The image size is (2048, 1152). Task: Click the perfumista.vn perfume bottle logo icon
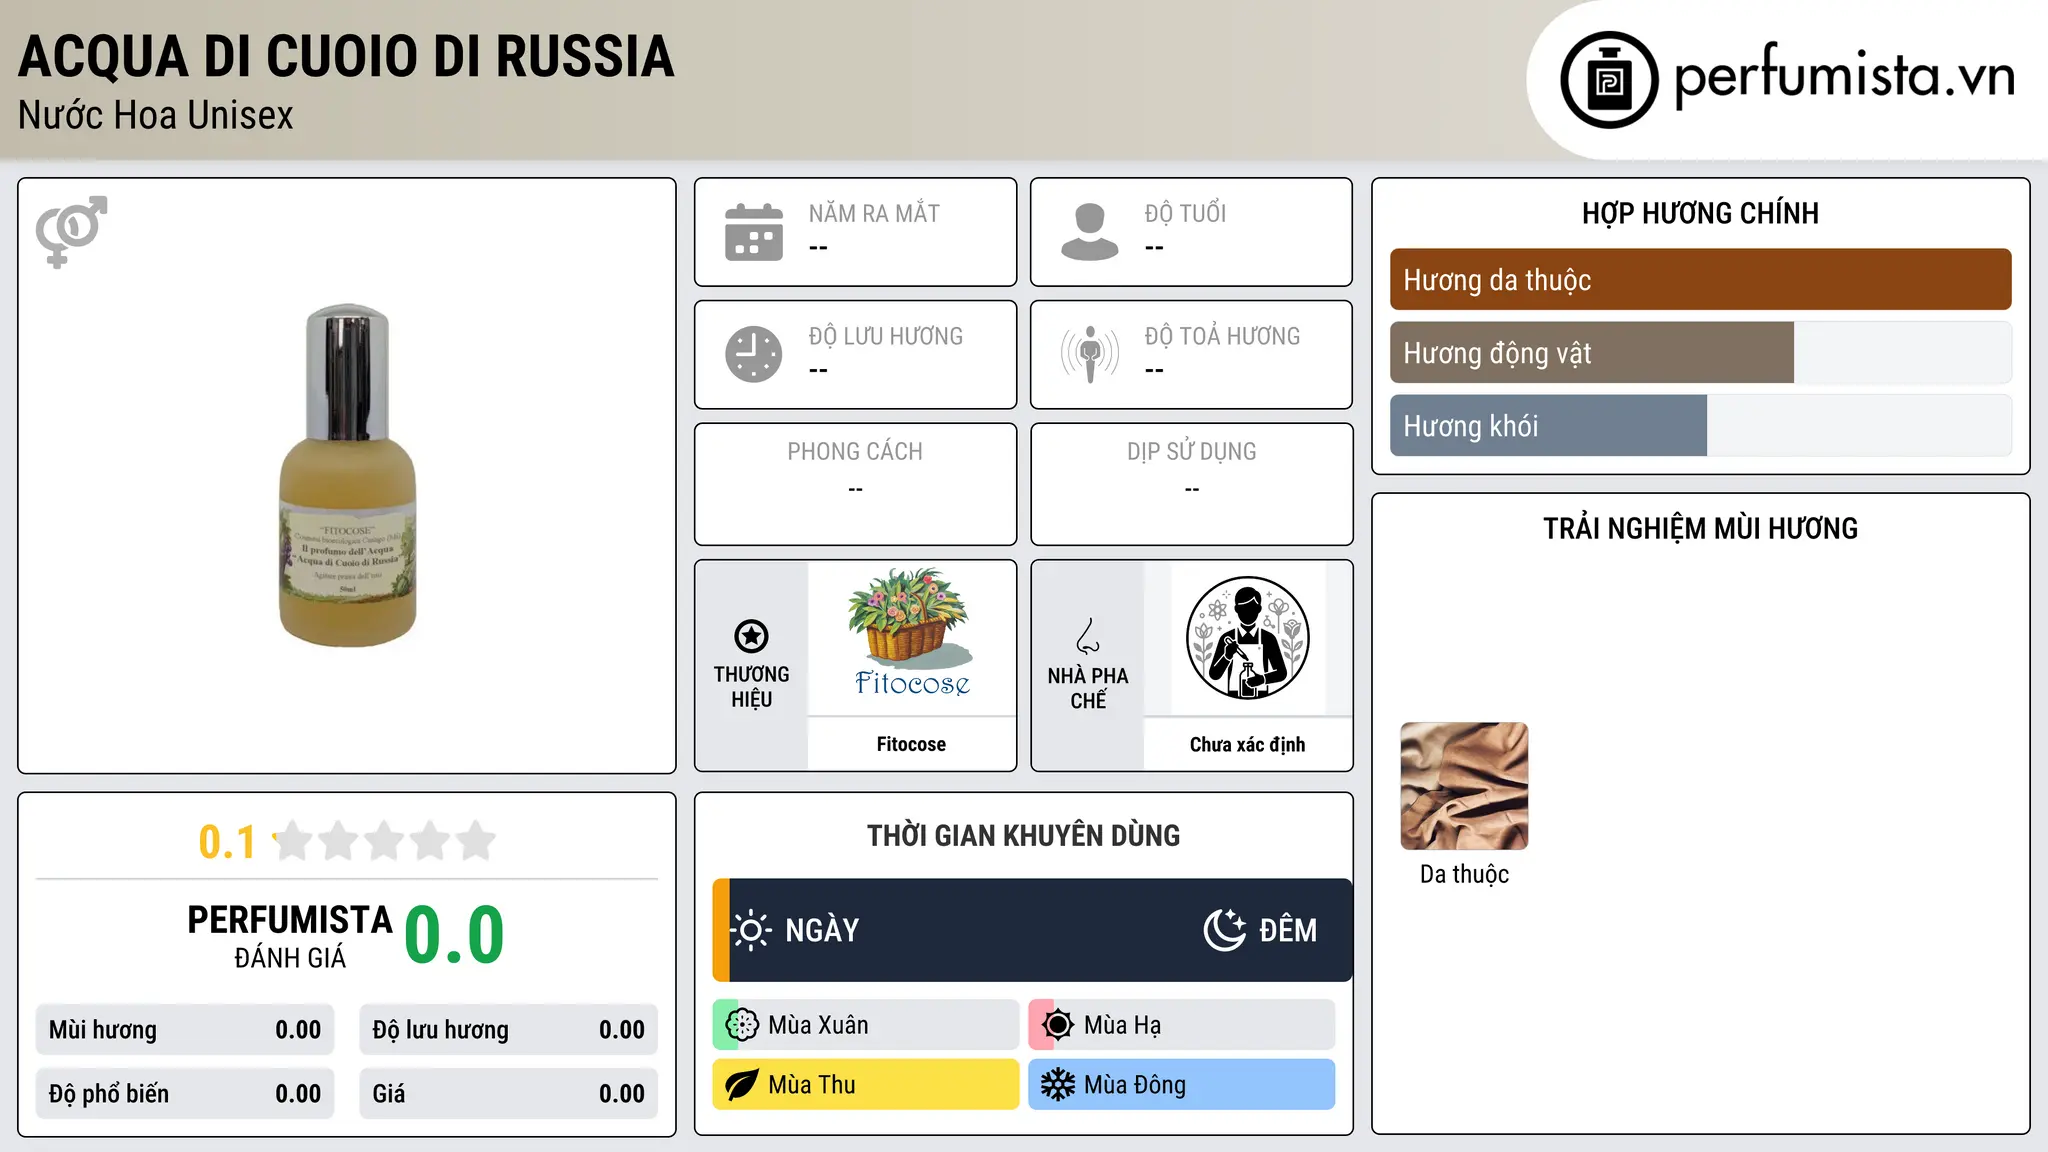(x=1609, y=80)
